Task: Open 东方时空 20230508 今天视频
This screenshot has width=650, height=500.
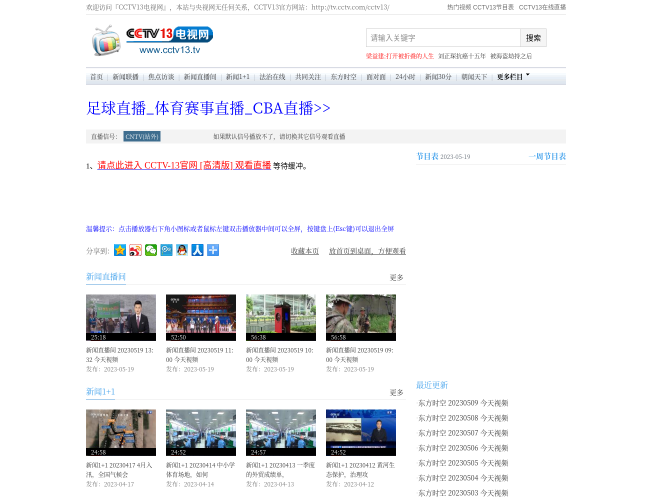Action: 463,418
